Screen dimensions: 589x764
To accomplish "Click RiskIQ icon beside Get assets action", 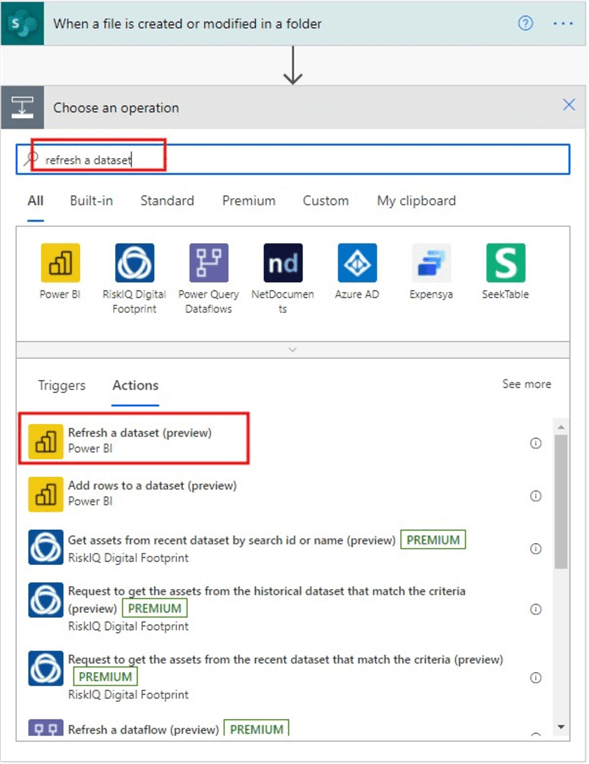I will pos(46,547).
